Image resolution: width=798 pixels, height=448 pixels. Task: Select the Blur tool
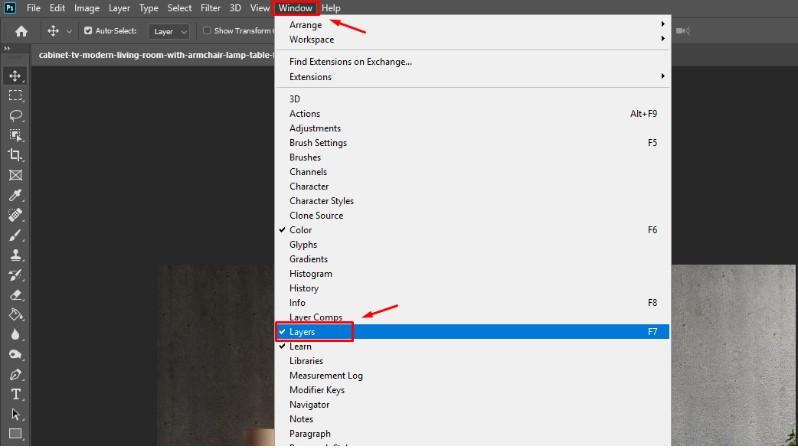[x=15, y=334]
